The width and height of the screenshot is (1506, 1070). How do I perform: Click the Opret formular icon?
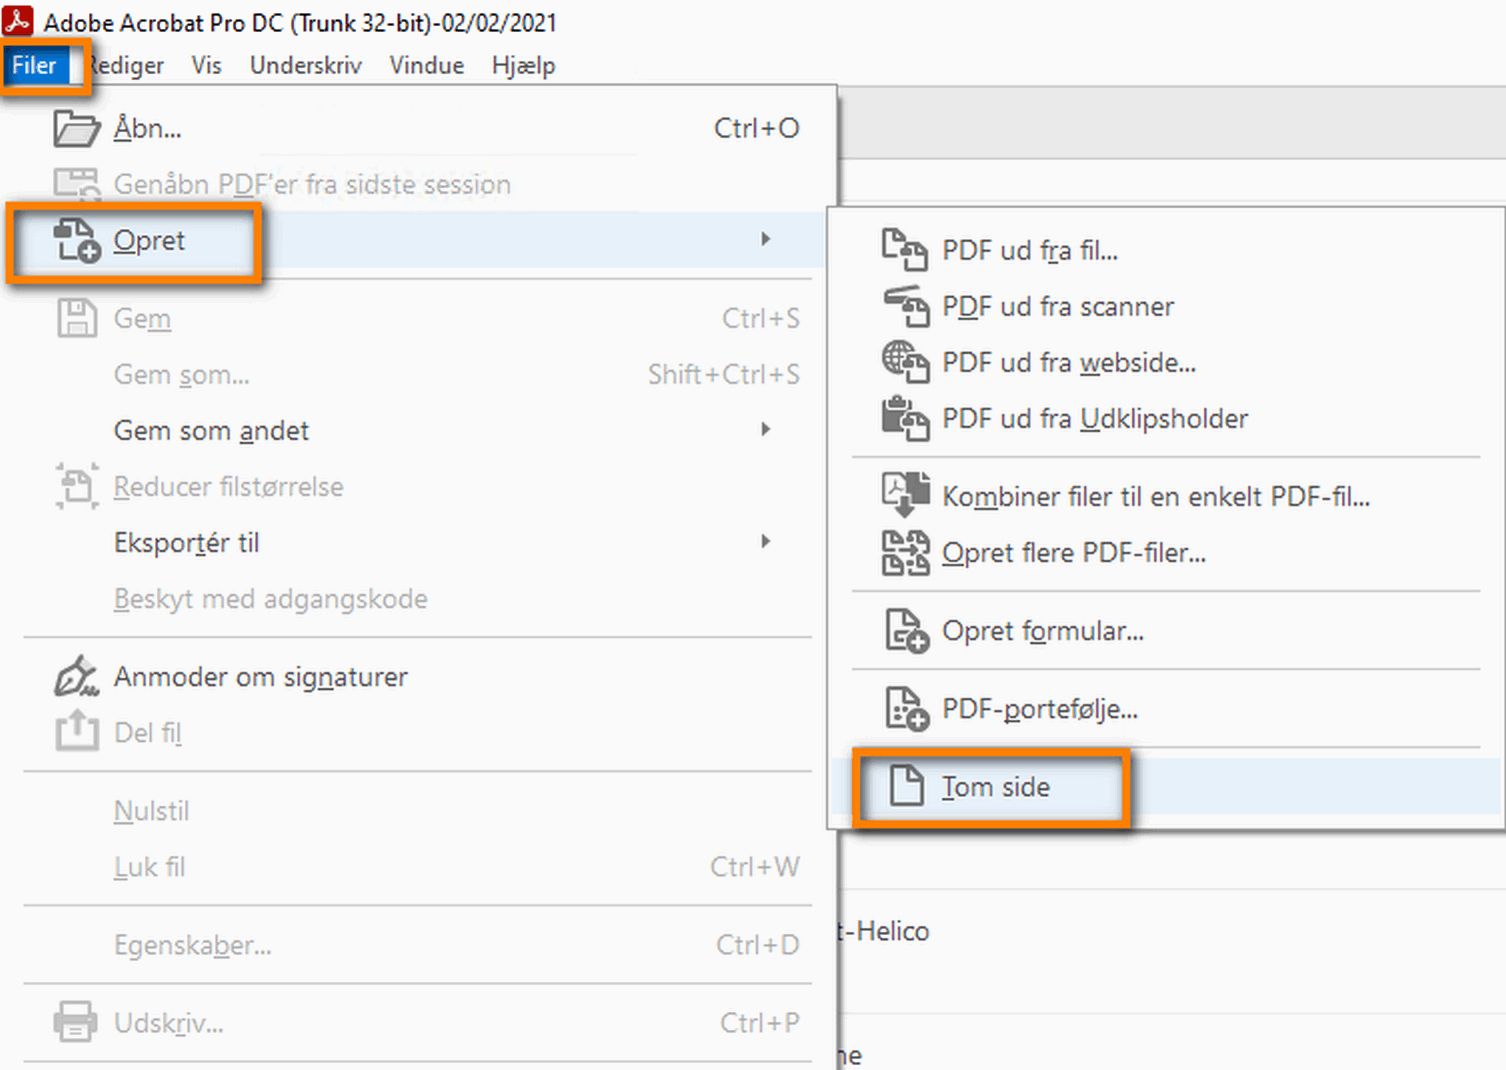pos(906,631)
